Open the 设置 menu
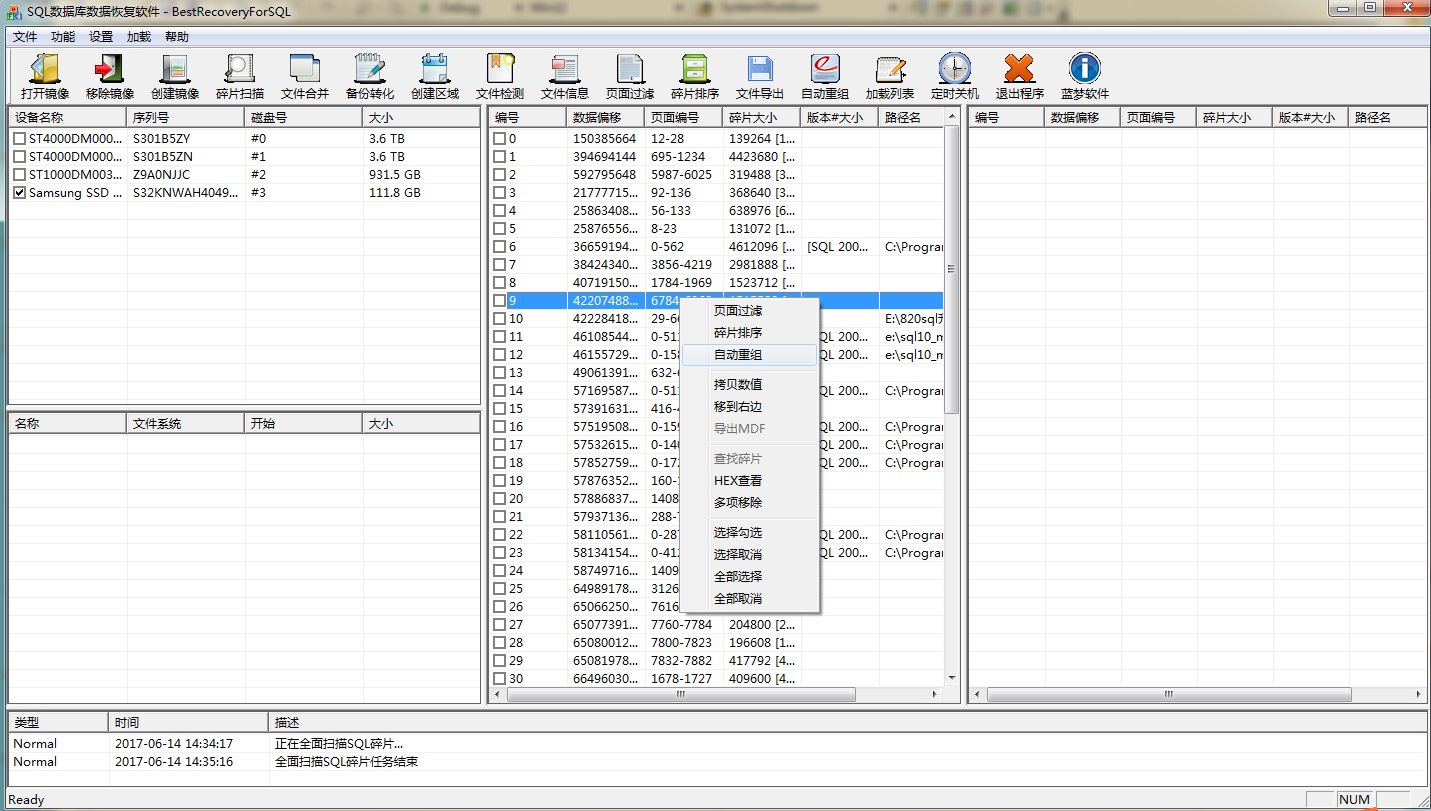The height and width of the screenshot is (811, 1431). point(101,37)
